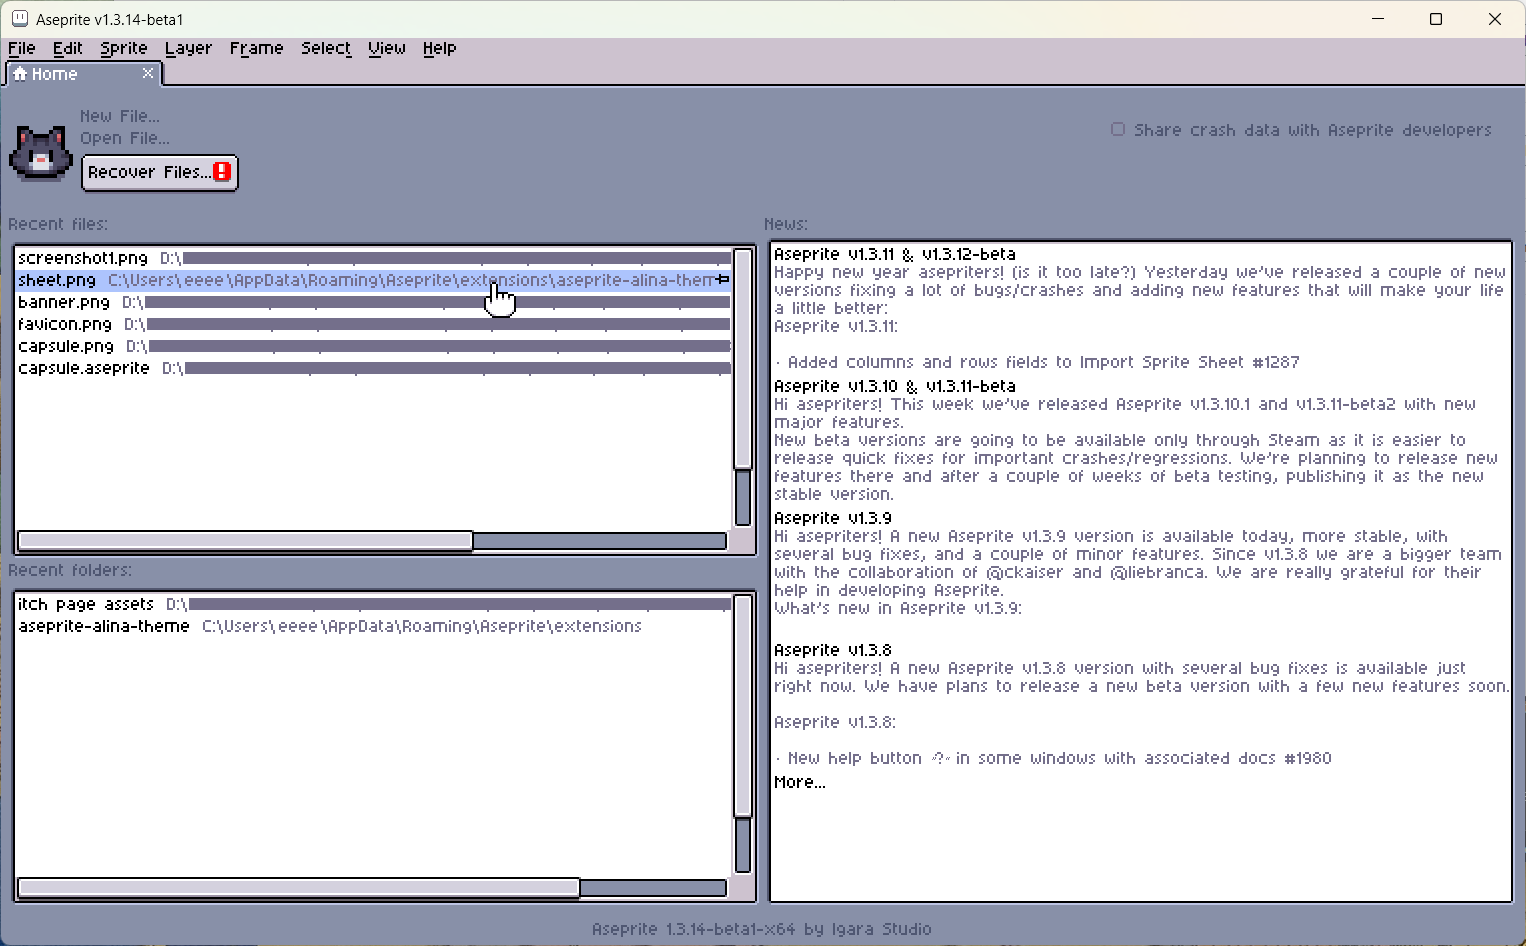
Task: Open recent file sheet.png
Action: (374, 280)
